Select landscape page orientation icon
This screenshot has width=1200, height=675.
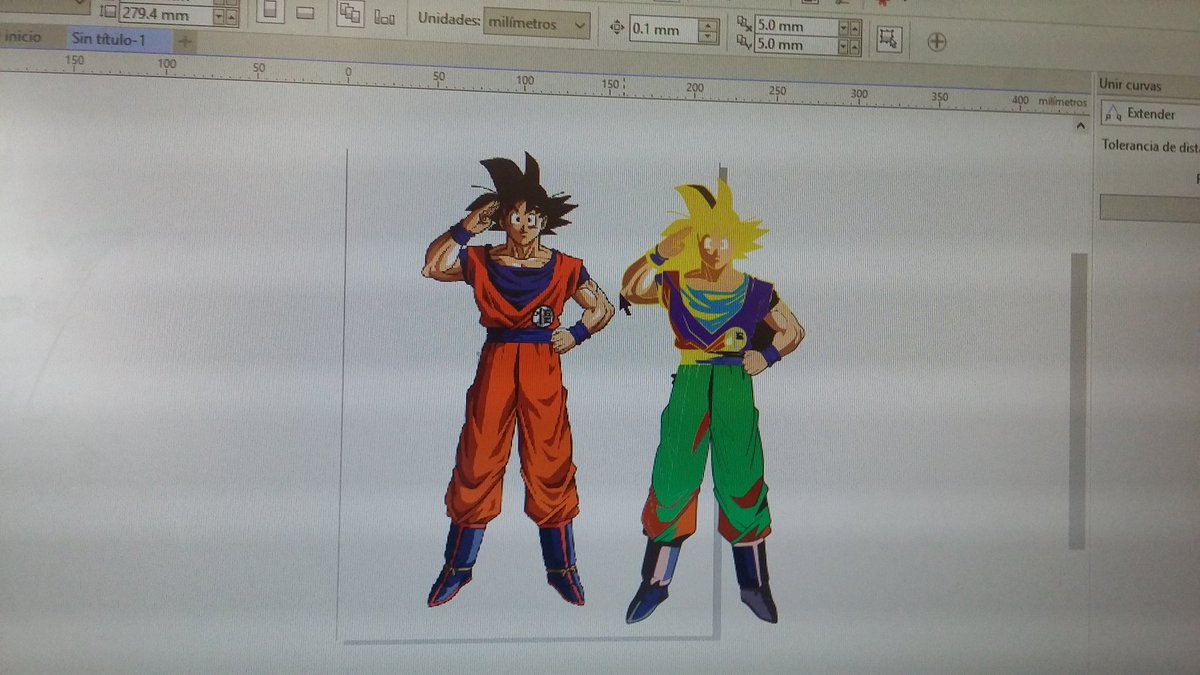[306, 13]
